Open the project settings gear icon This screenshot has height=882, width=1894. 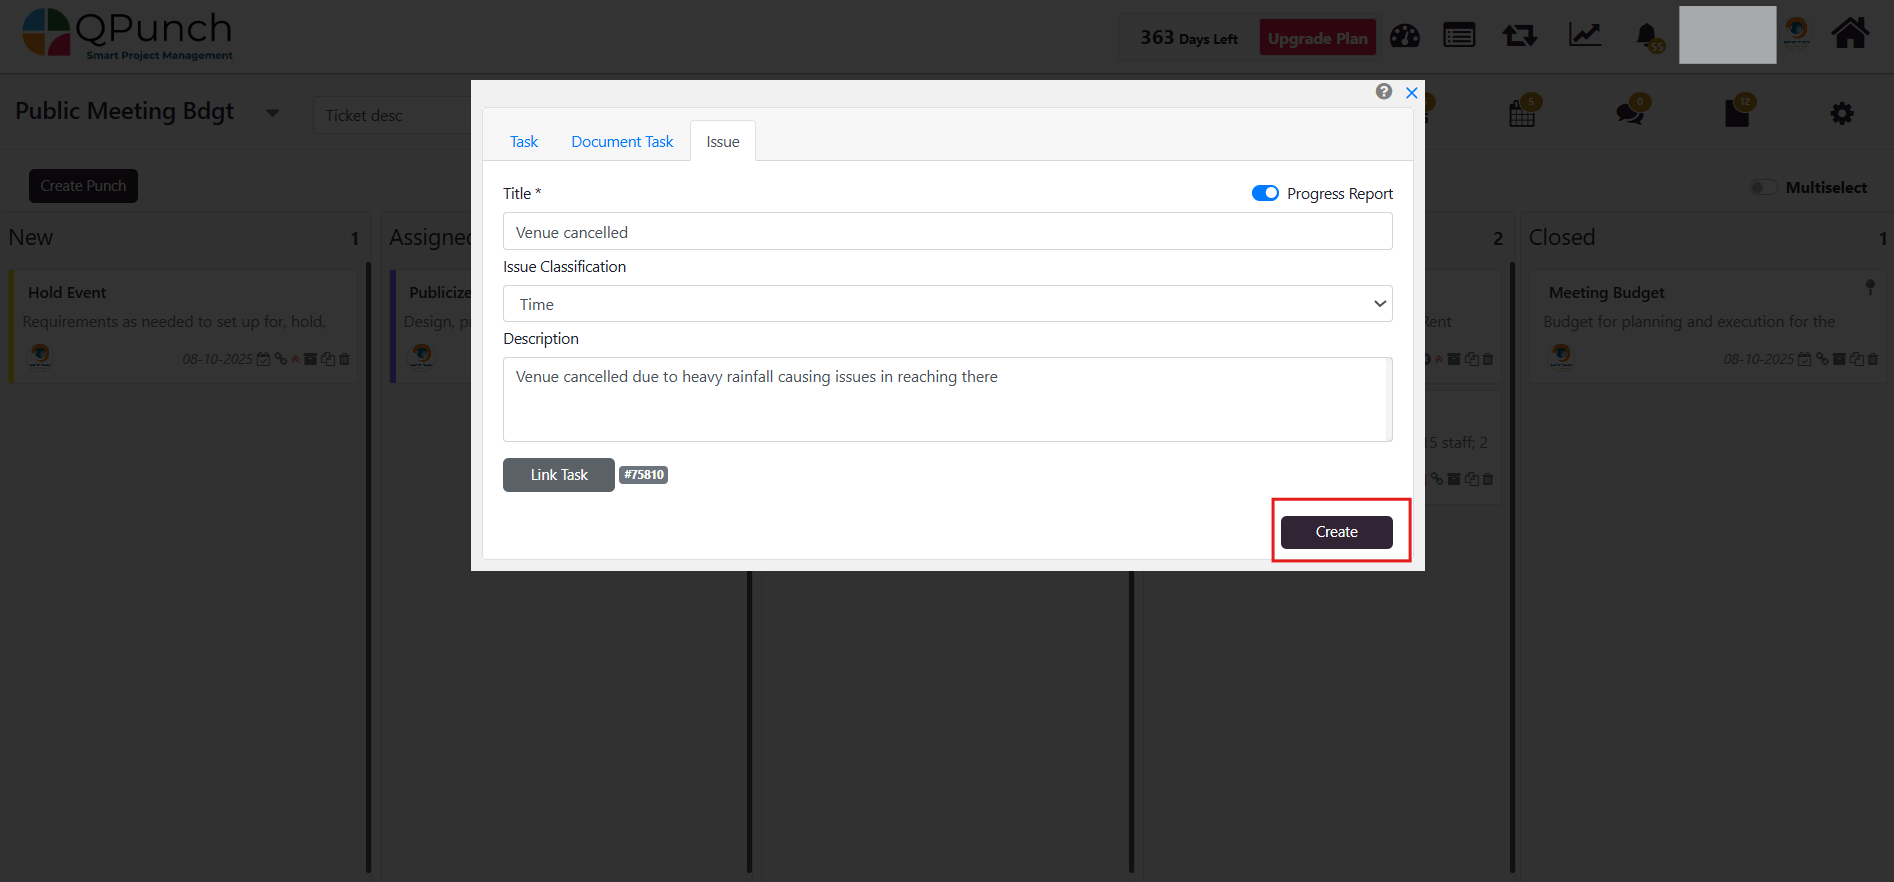(1841, 114)
